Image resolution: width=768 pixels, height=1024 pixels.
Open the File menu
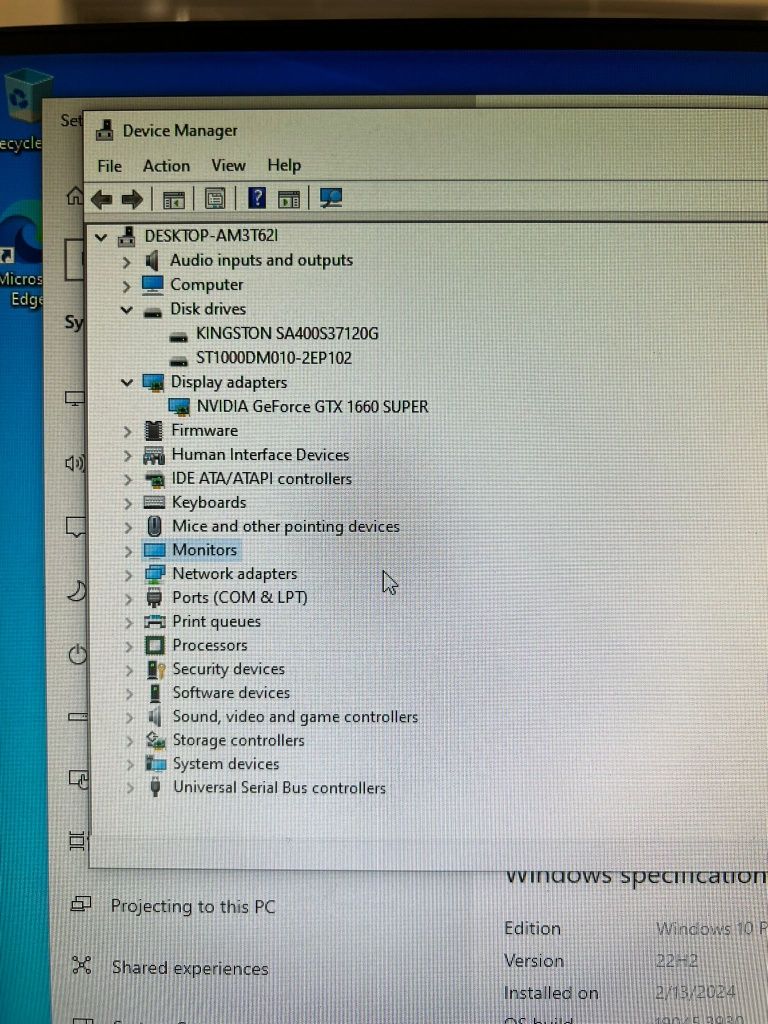point(110,167)
